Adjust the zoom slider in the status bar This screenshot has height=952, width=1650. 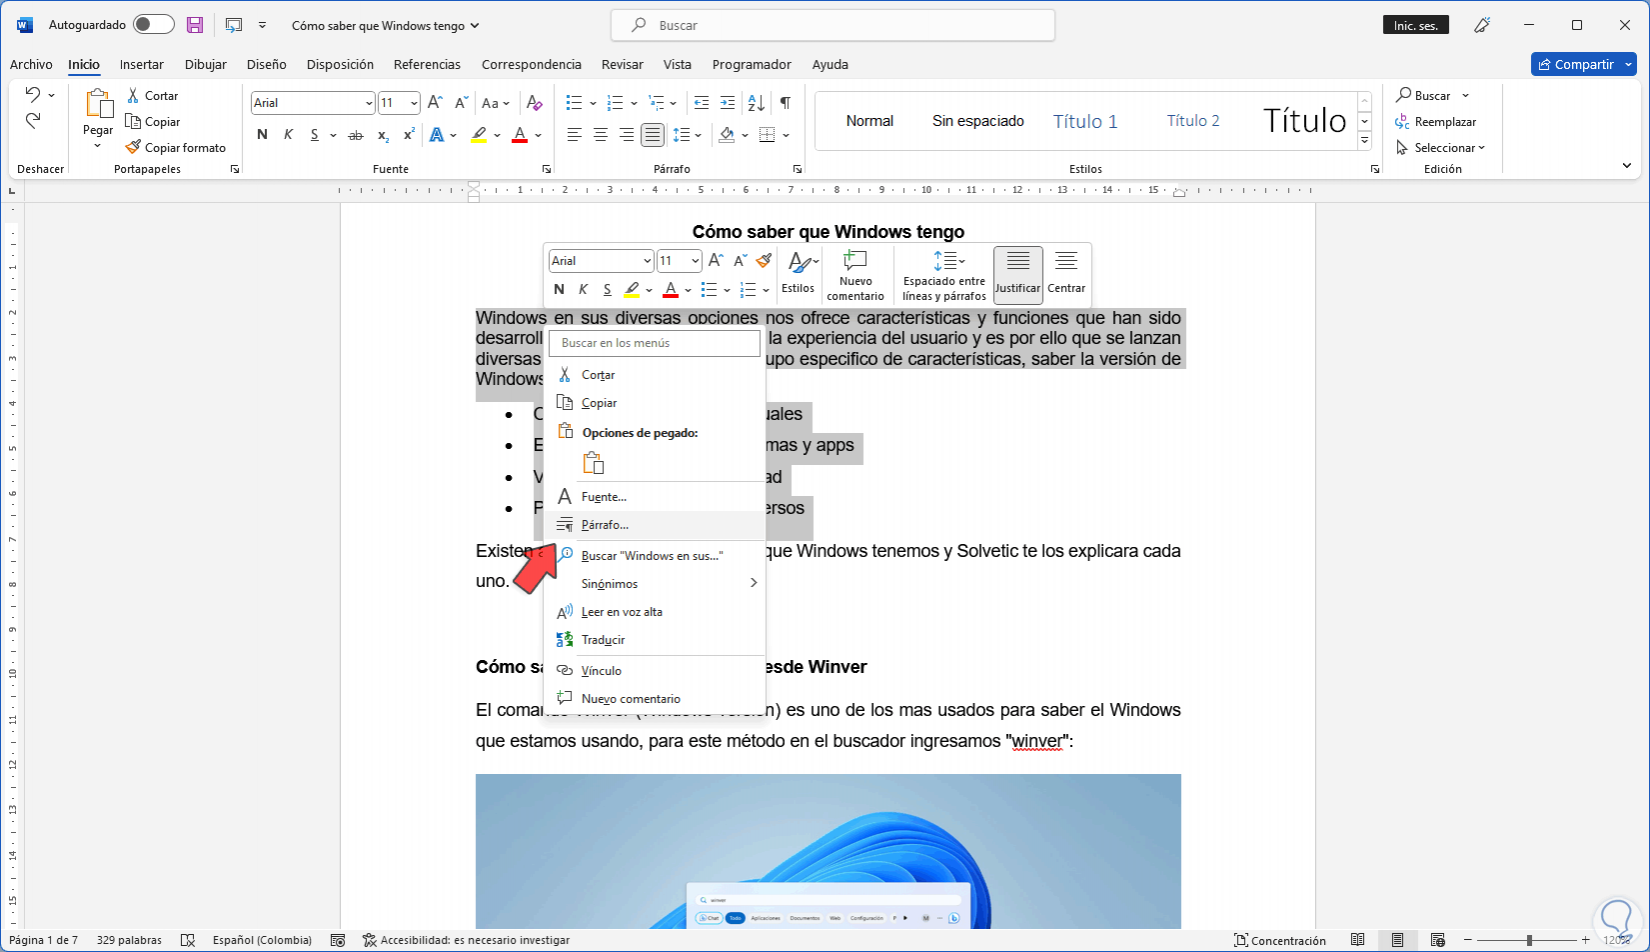1529,940
